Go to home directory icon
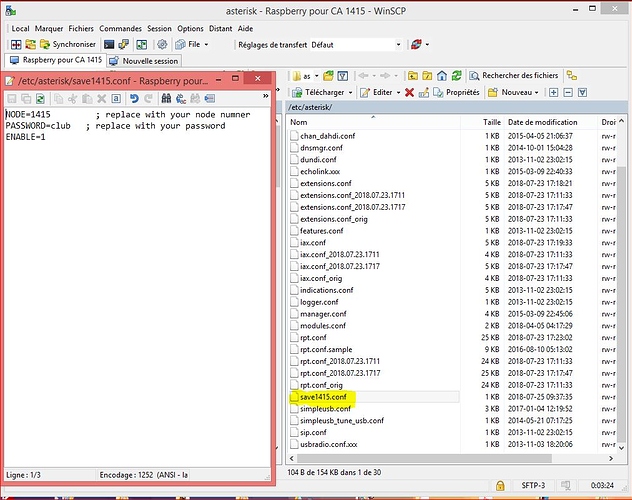Screen dimensions: 632x500 point(442,76)
